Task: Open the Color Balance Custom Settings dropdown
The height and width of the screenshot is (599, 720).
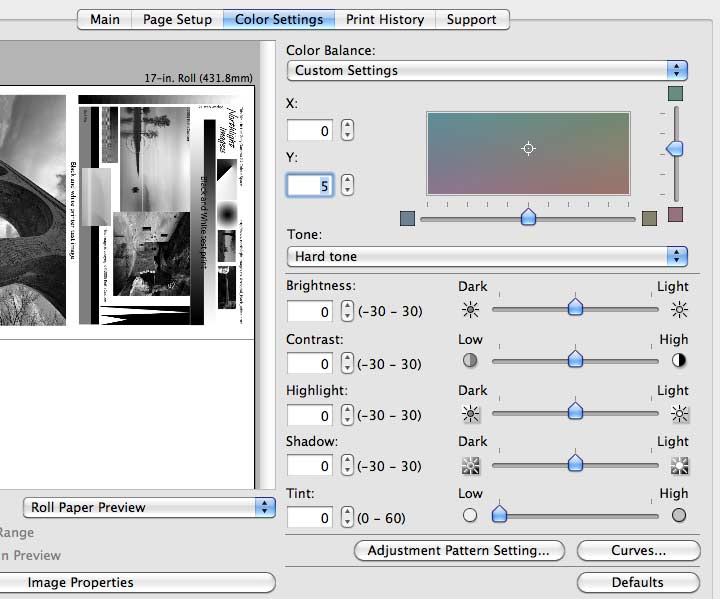Action: 487,70
